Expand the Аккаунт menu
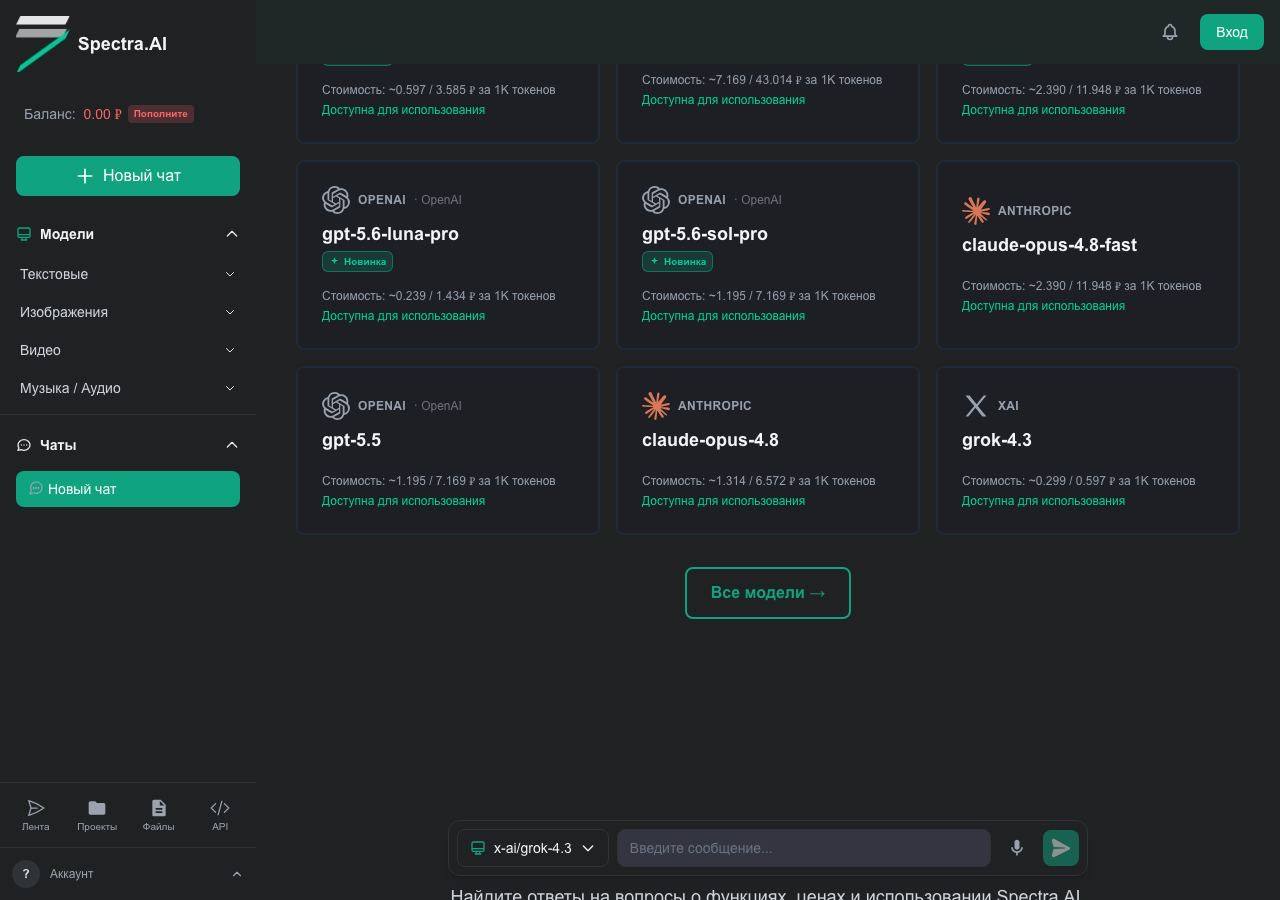The height and width of the screenshot is (900, 1280). tap(128, 874)
